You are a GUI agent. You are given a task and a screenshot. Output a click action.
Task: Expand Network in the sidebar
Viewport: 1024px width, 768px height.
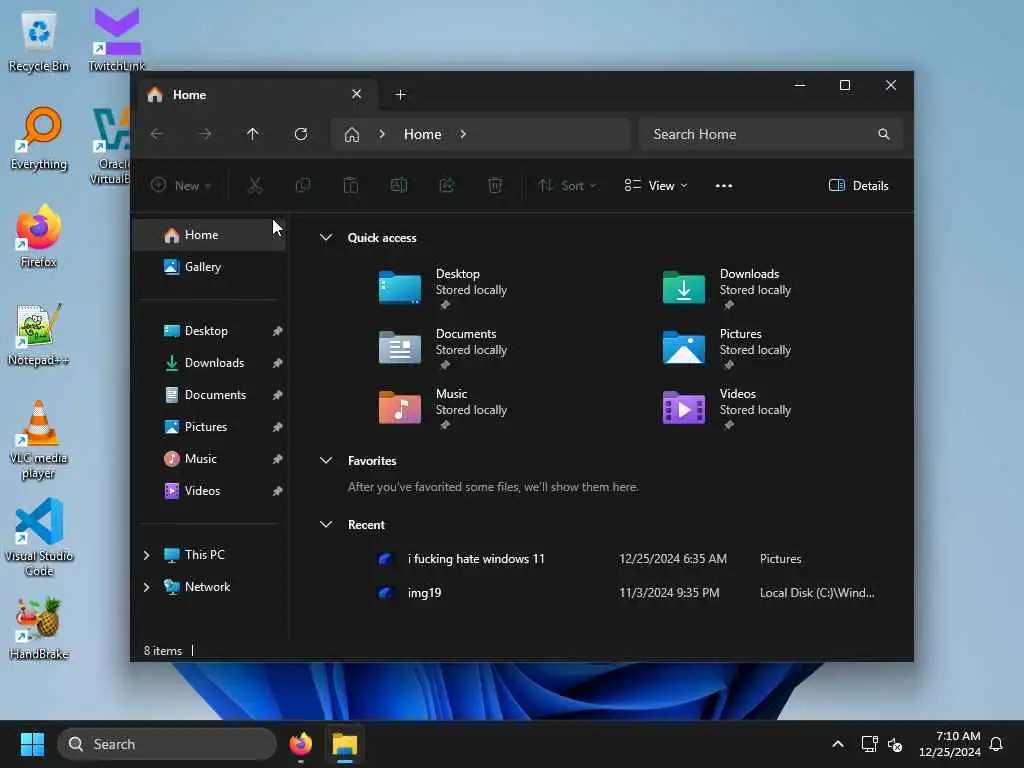[146, 587]
